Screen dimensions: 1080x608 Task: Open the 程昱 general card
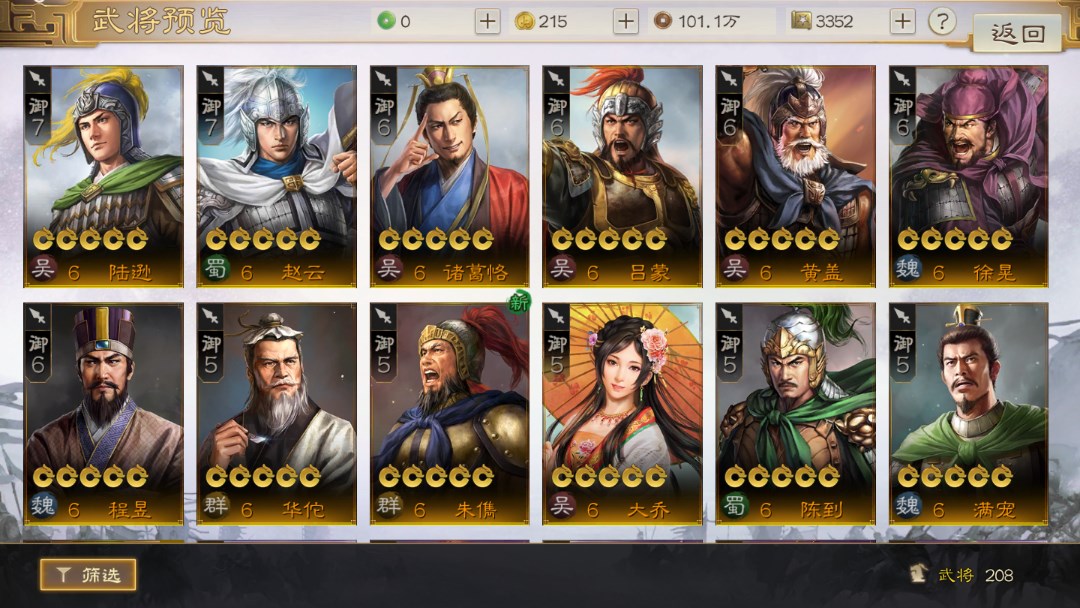[x=103, y=413]
